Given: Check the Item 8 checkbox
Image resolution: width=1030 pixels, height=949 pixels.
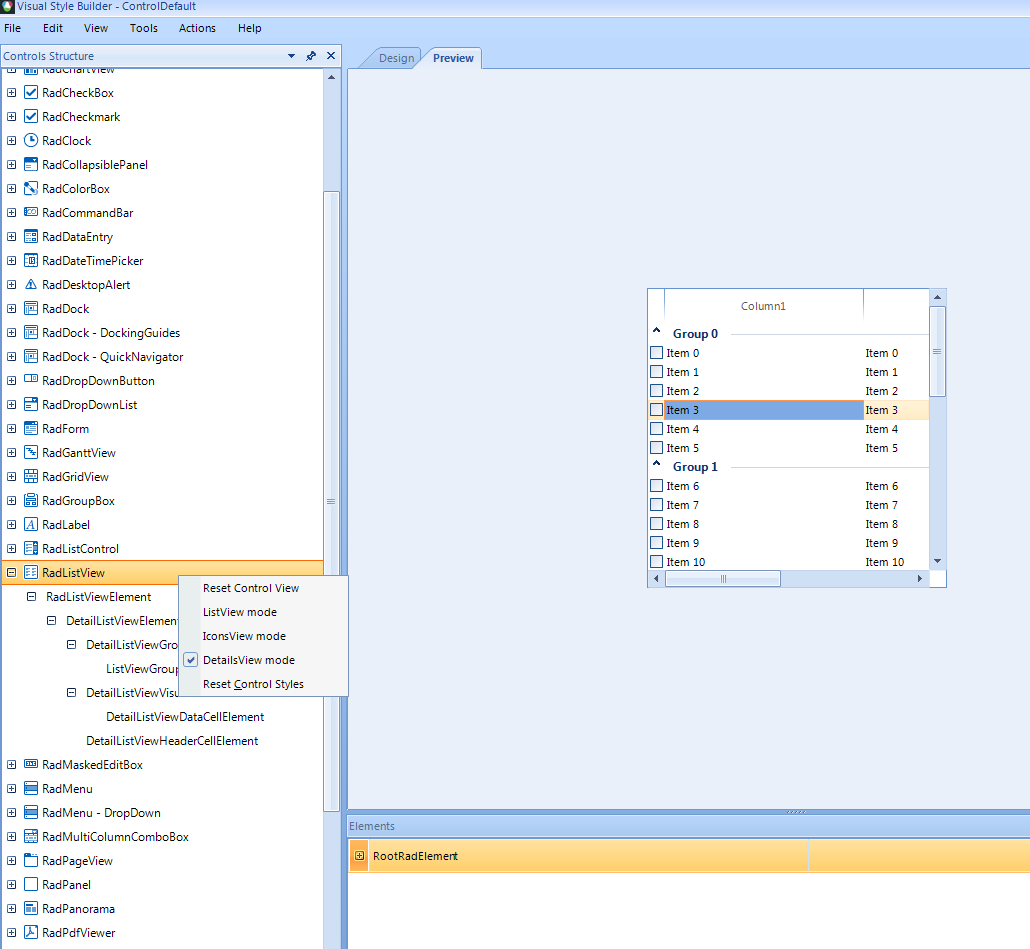Looking at the screenshot, I should click(656, 524).
